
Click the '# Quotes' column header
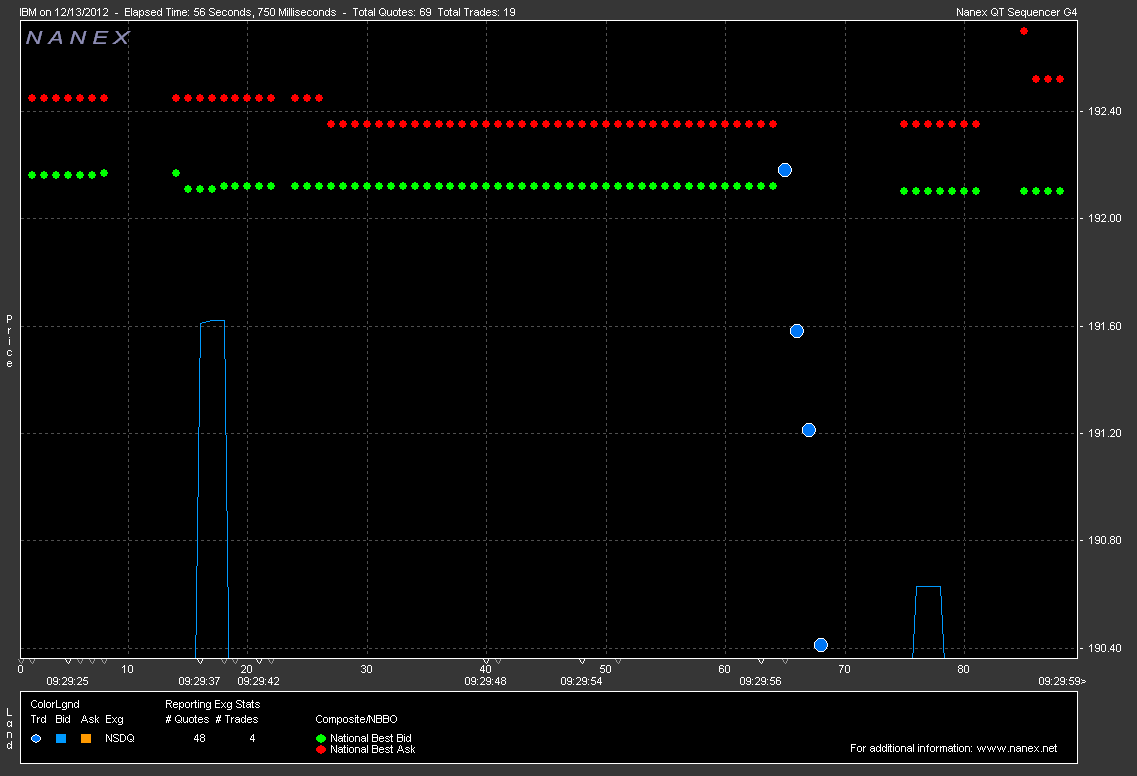(187, 719)
